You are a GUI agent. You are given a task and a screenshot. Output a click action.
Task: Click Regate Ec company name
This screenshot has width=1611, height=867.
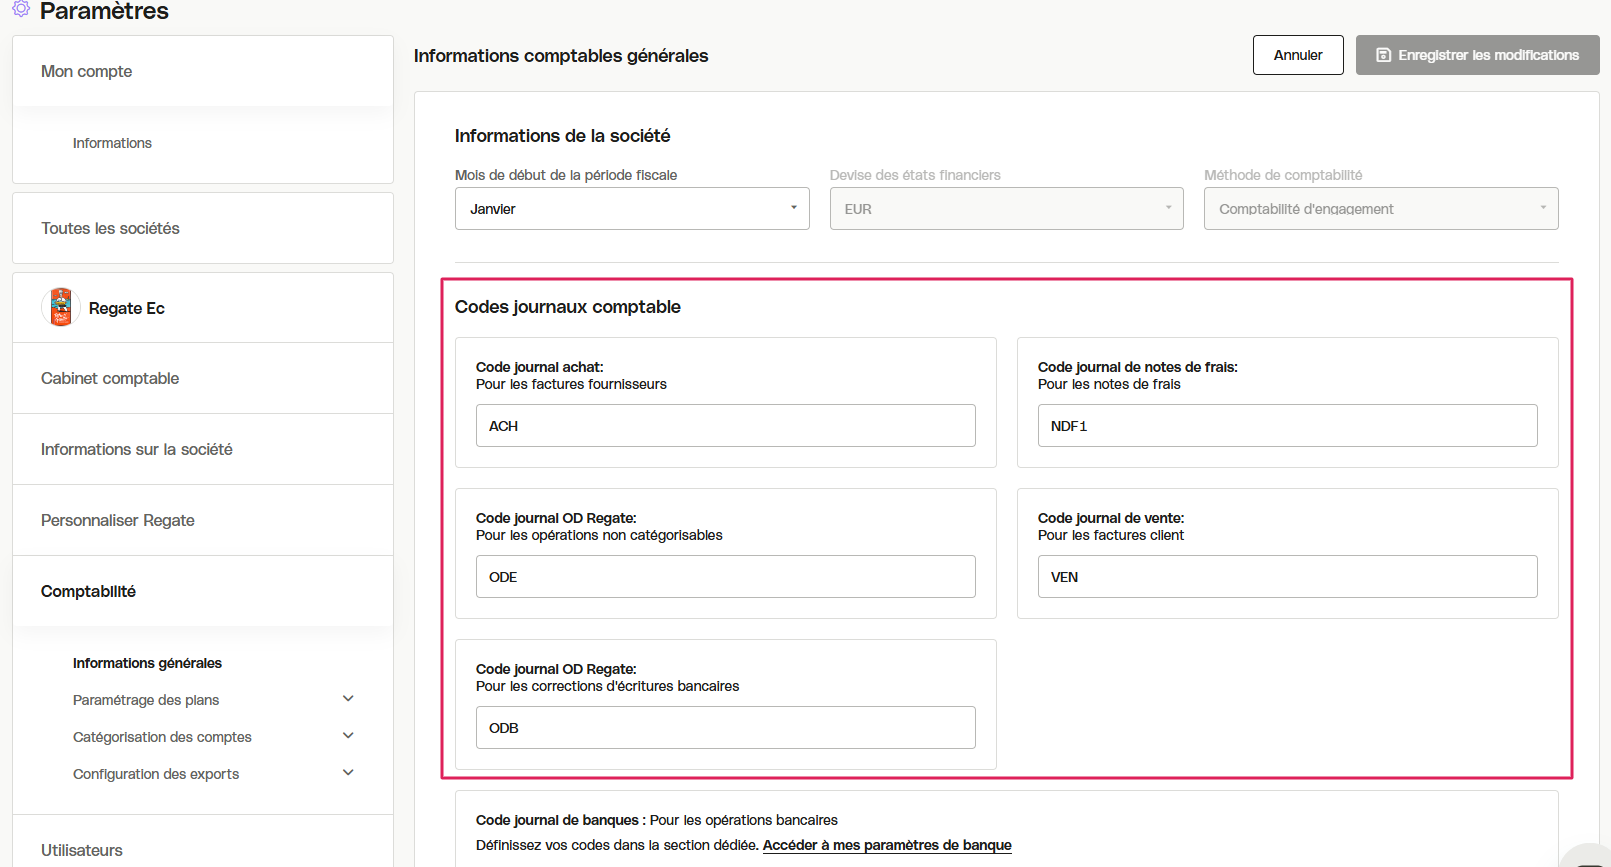click(x=127, y=308)
